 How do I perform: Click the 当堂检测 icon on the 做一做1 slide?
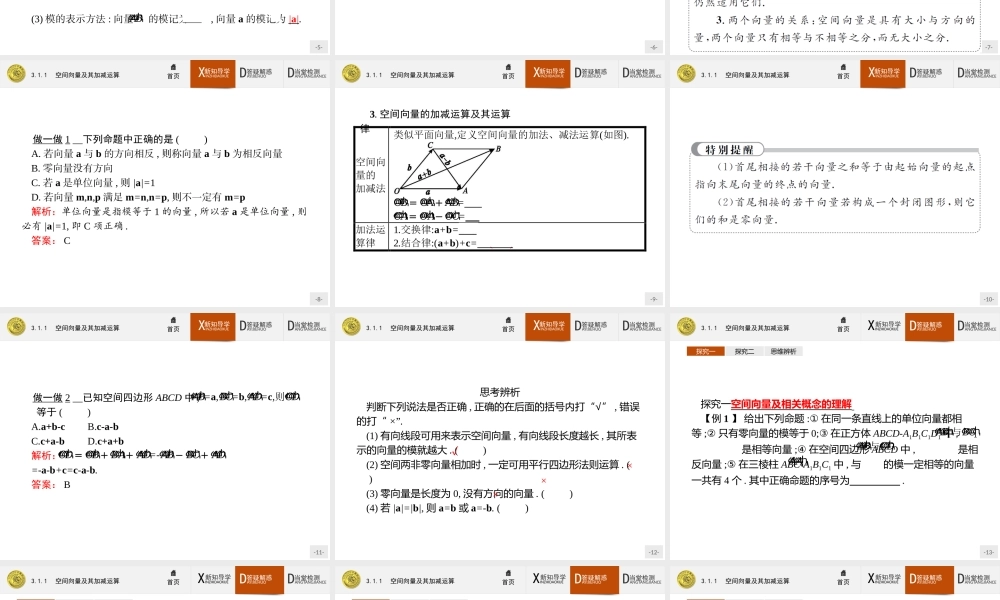click(305, 73)
